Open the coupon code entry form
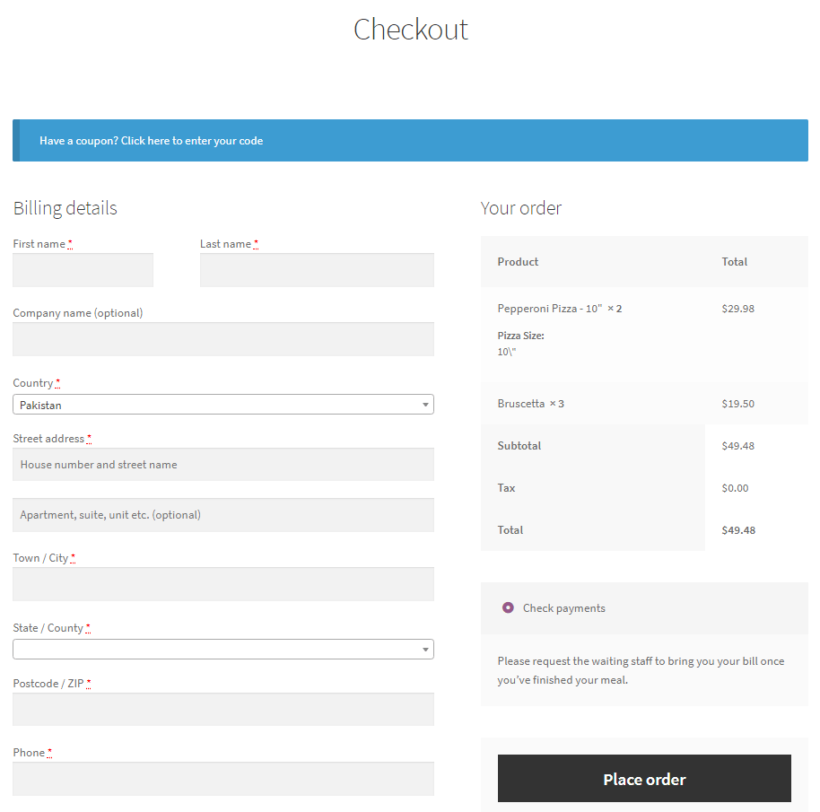Image resolution: width=820 pixels, height=812 pixels. (150, 140)
